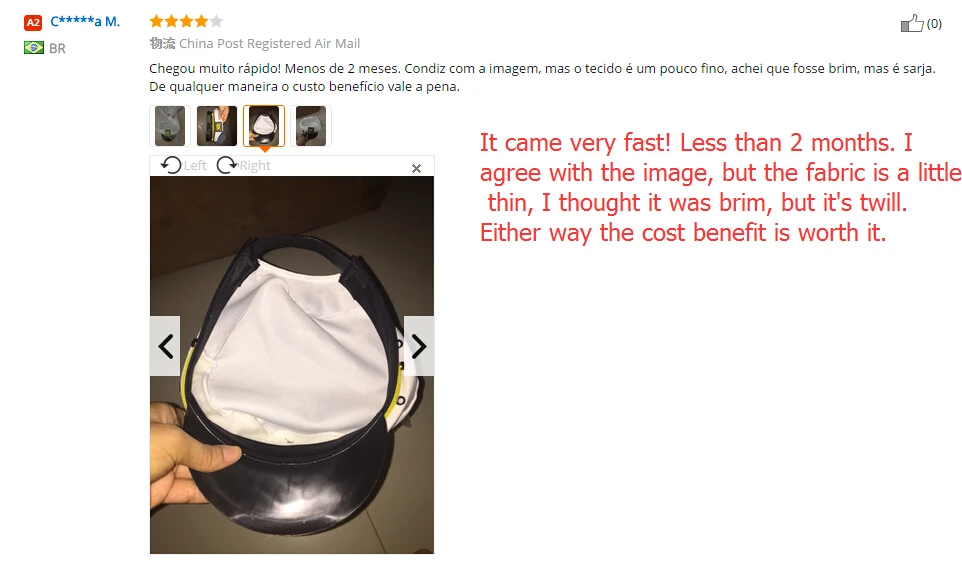This screenshot has height=563, width=962.
Task: Rotate the review photo left
Action: click(183, 165)
